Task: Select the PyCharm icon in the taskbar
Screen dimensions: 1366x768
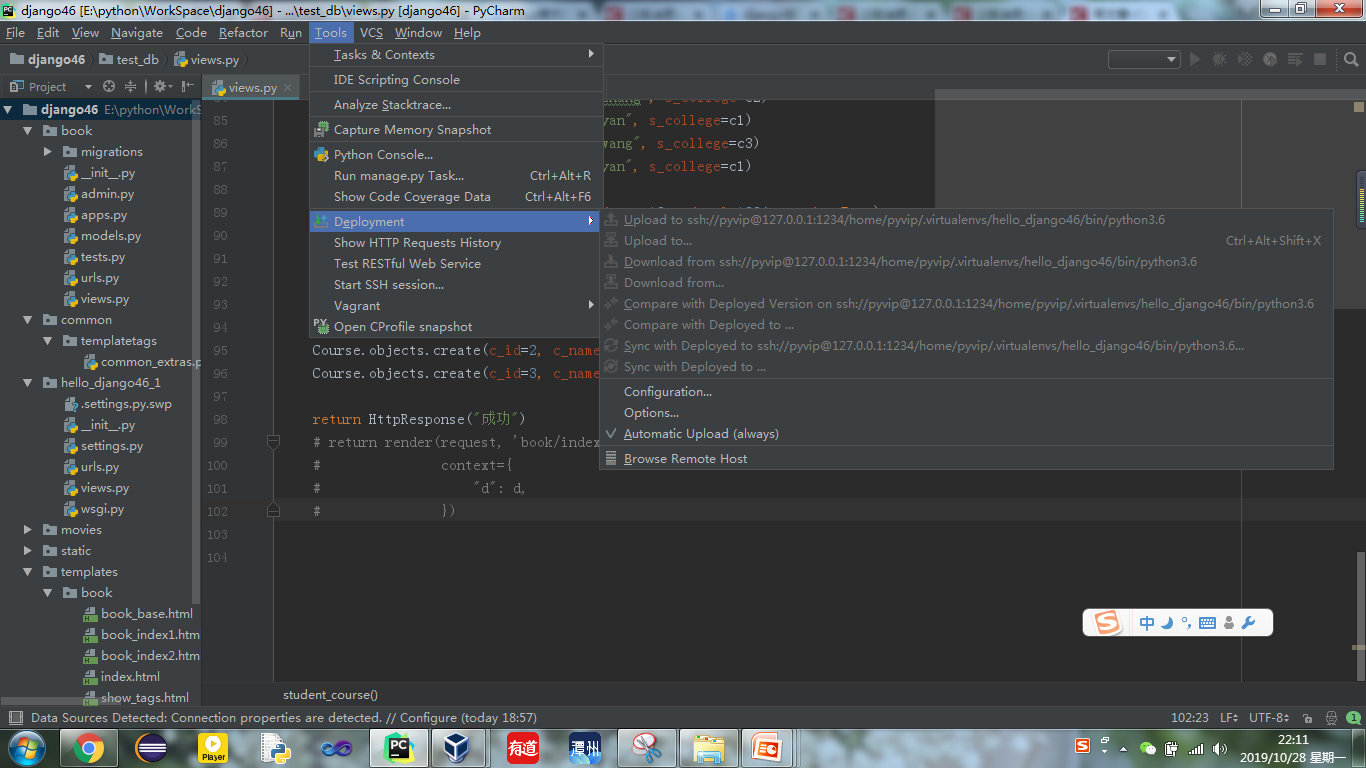Action: pos(399,746)
